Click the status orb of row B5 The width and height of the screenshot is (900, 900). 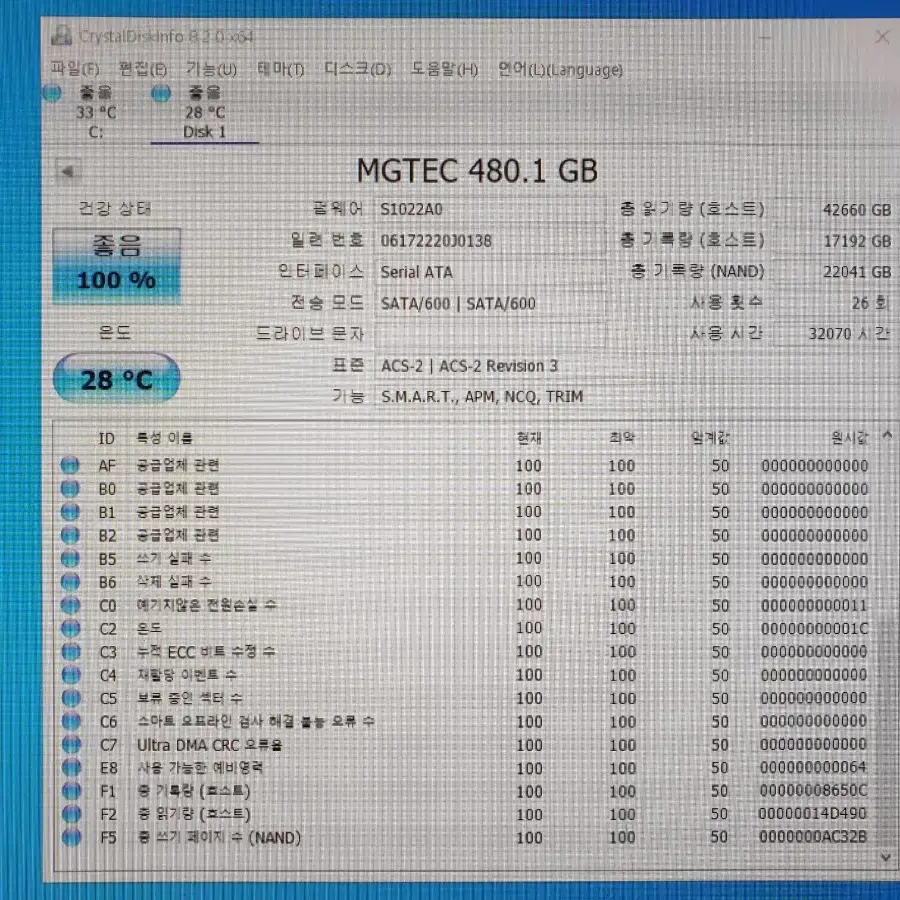(x=70, y=558)
